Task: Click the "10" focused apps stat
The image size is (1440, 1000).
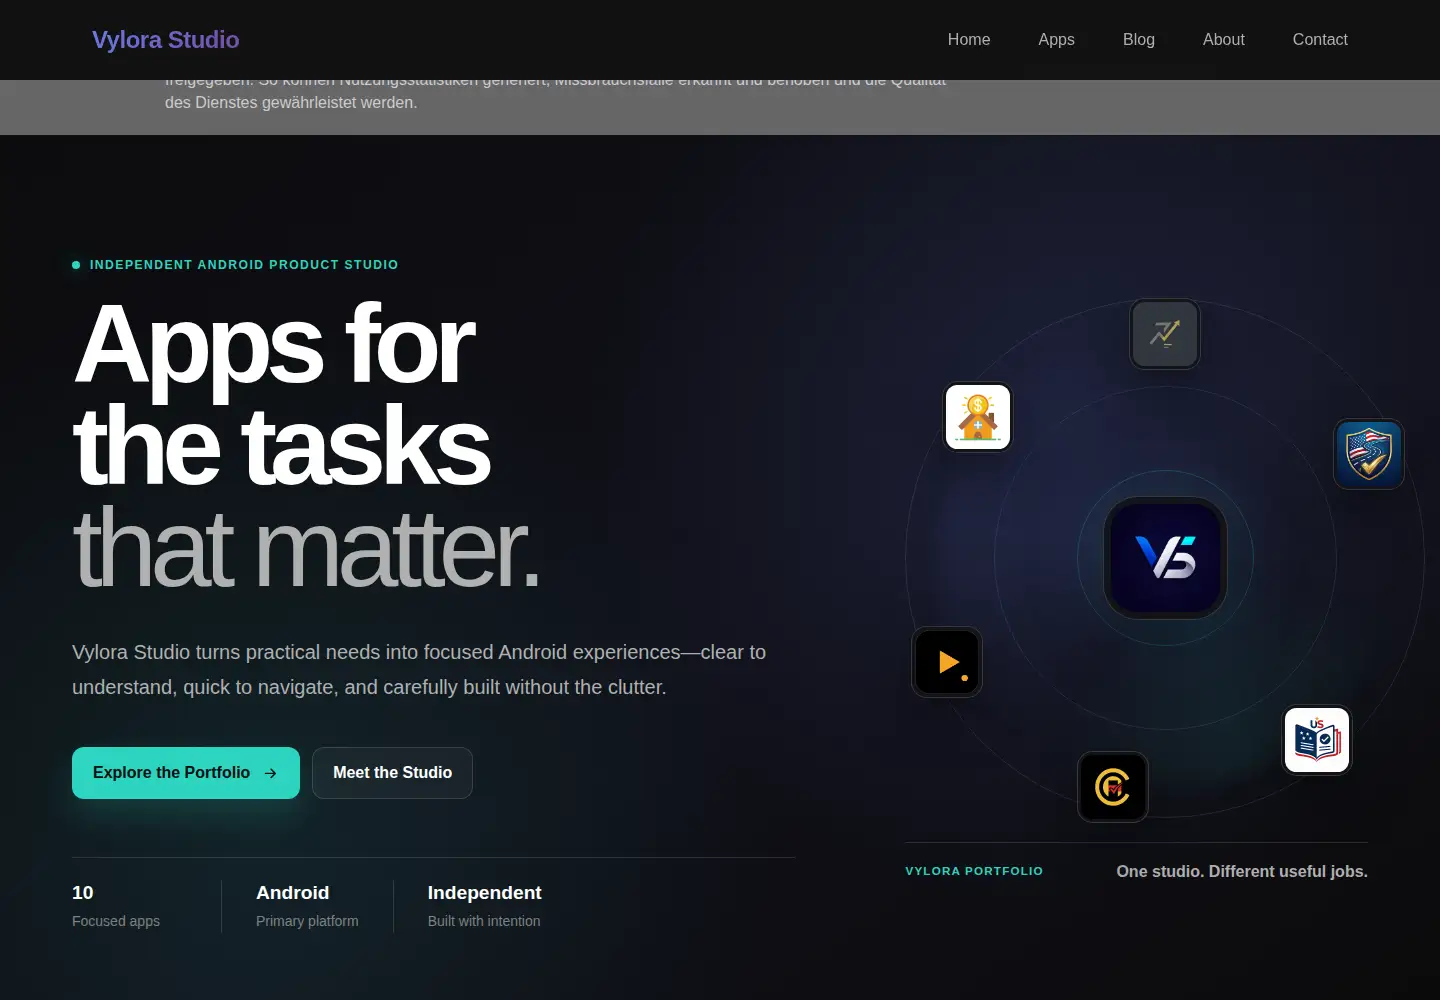Action: (x=83, y=893)
